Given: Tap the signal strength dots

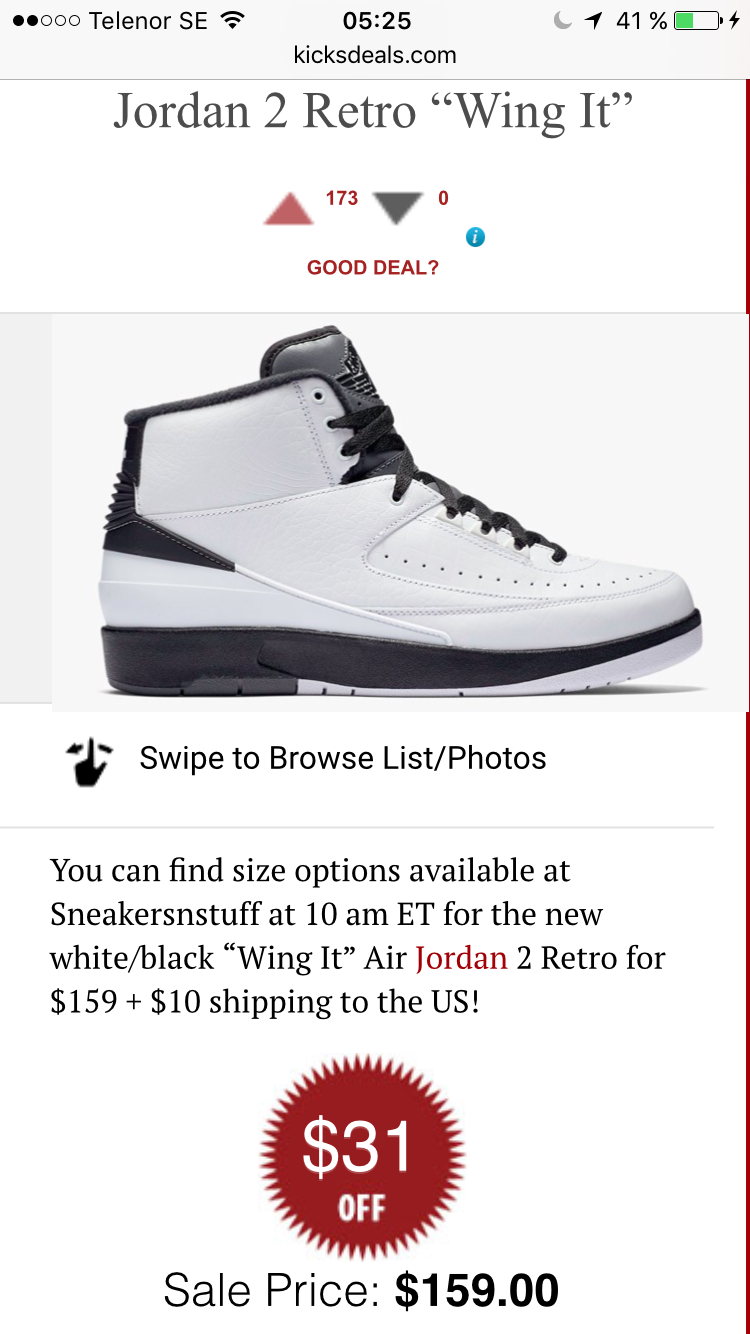Looking at the screenshot, I should point(44,20).
